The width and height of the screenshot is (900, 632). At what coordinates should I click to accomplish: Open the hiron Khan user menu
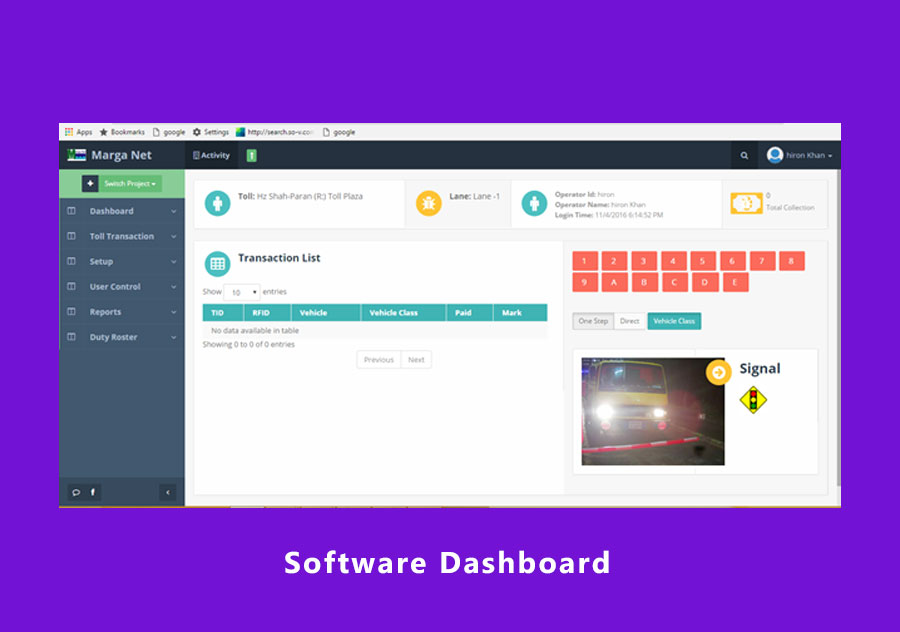(800, 156)
